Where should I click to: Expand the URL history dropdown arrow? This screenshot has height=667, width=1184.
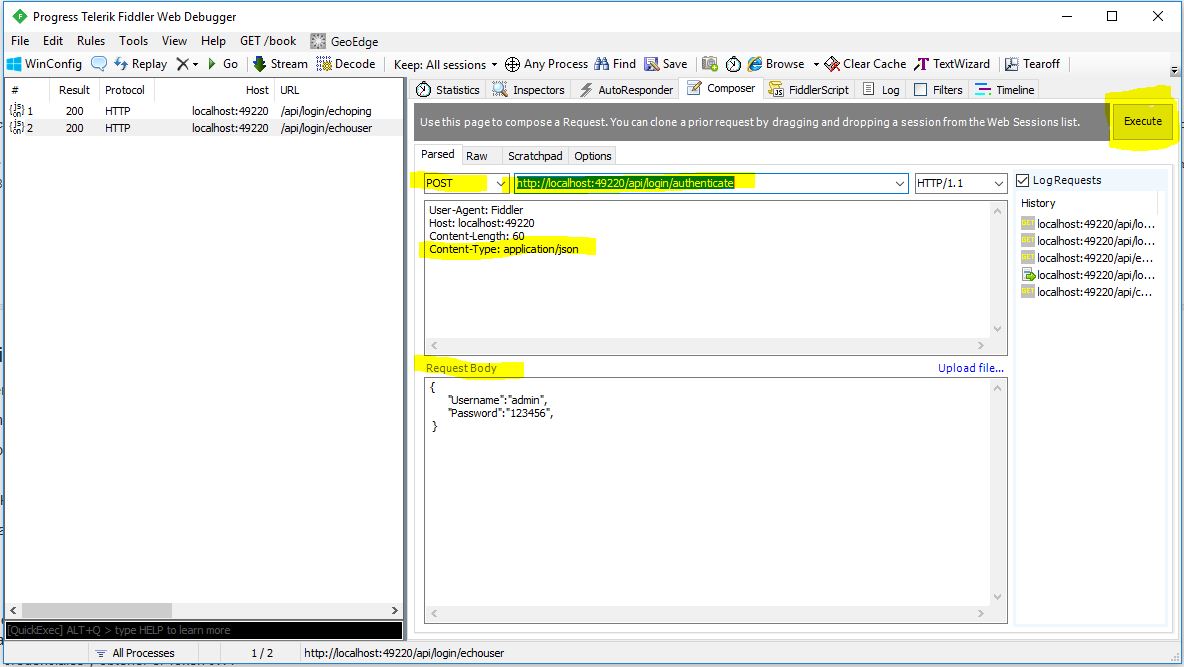[x=900, y=184]
